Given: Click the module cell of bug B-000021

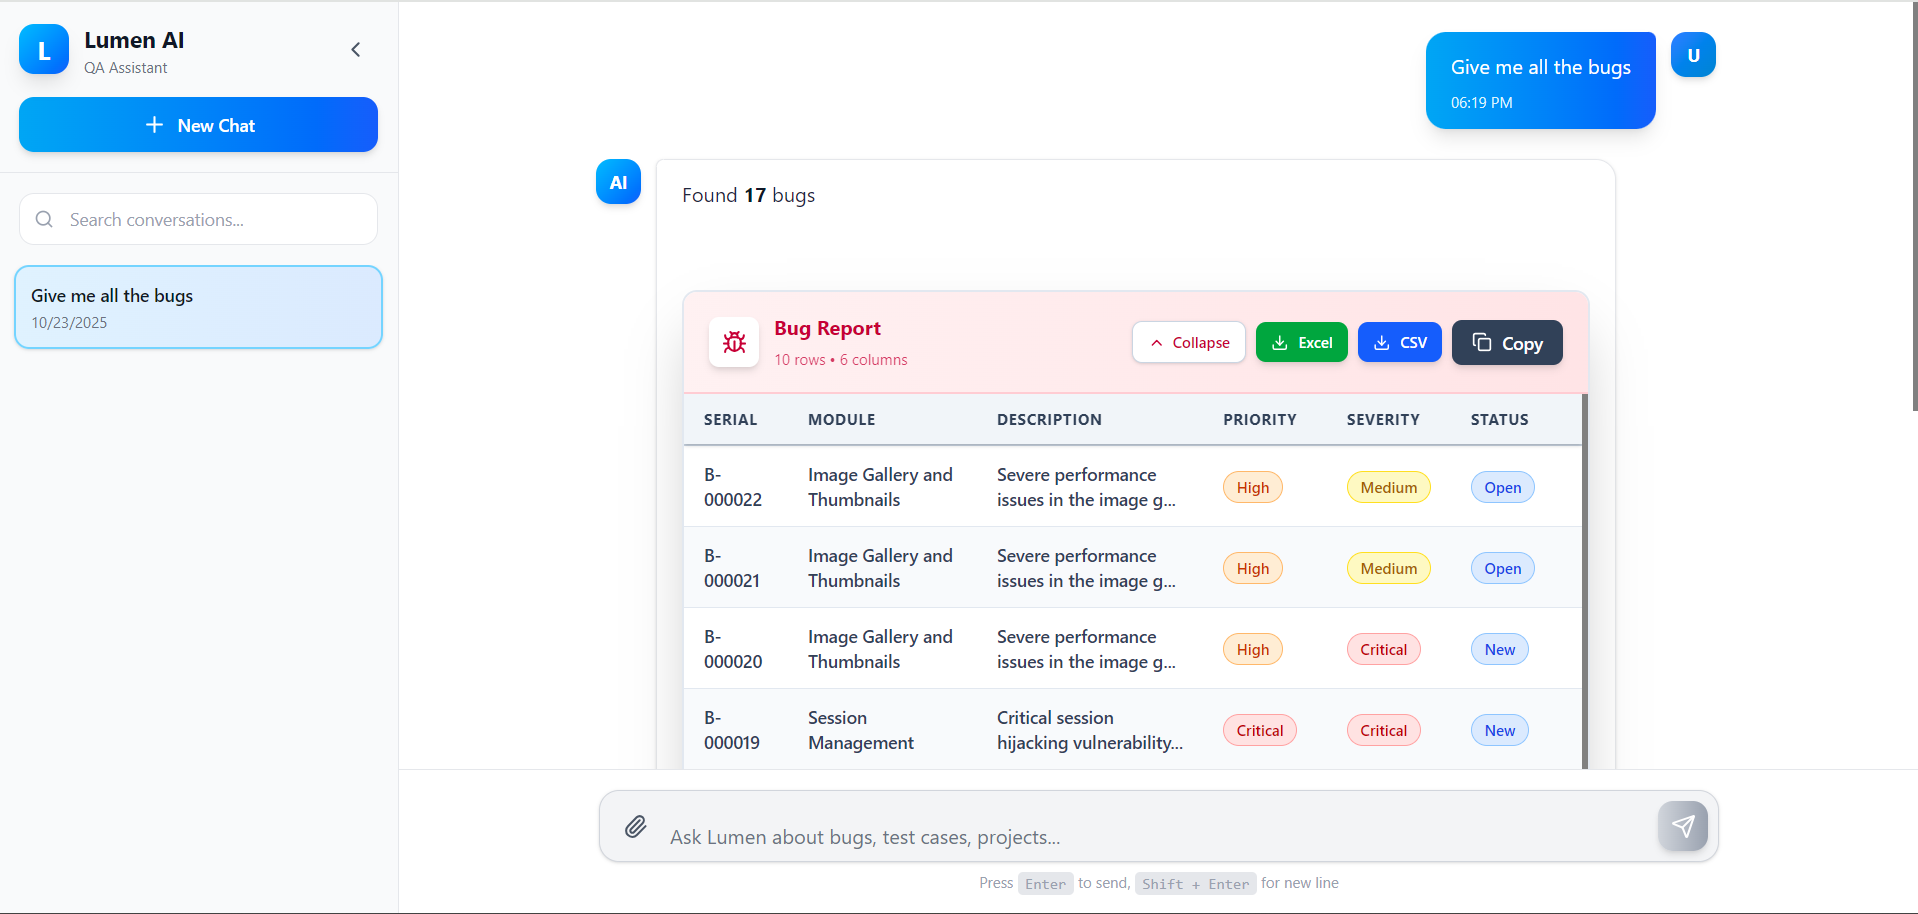Looking at the screenshot, I should [880, 568].
